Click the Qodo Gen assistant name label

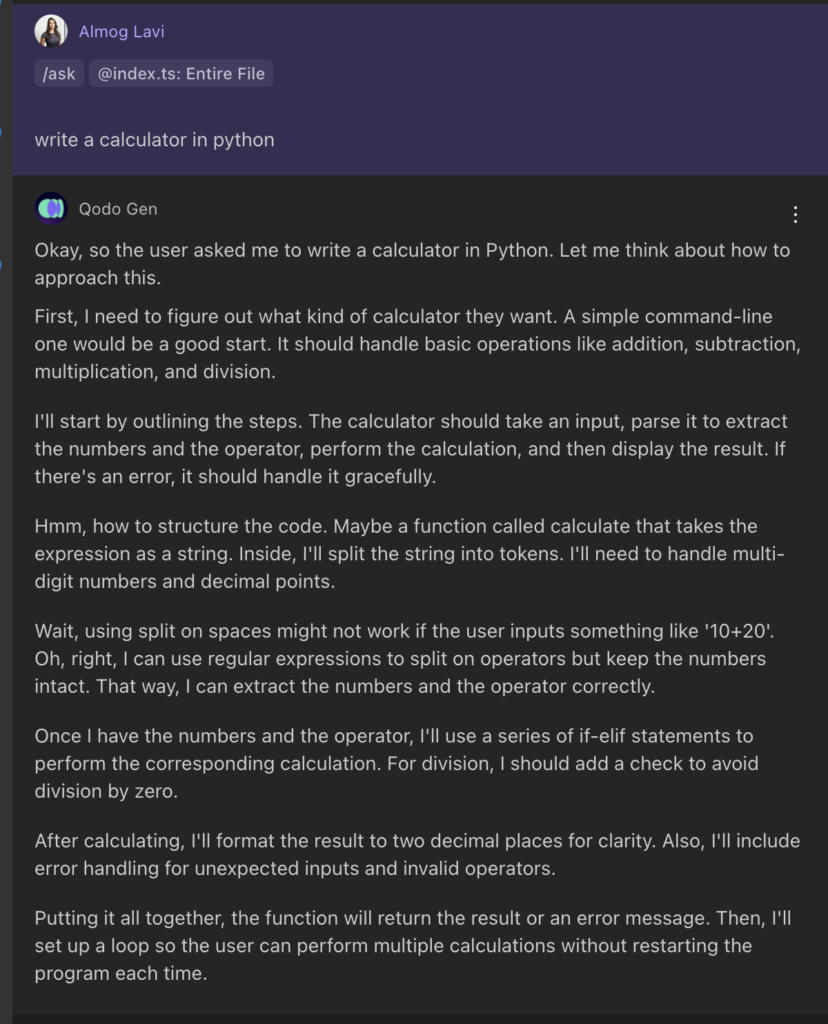[118, 209]
